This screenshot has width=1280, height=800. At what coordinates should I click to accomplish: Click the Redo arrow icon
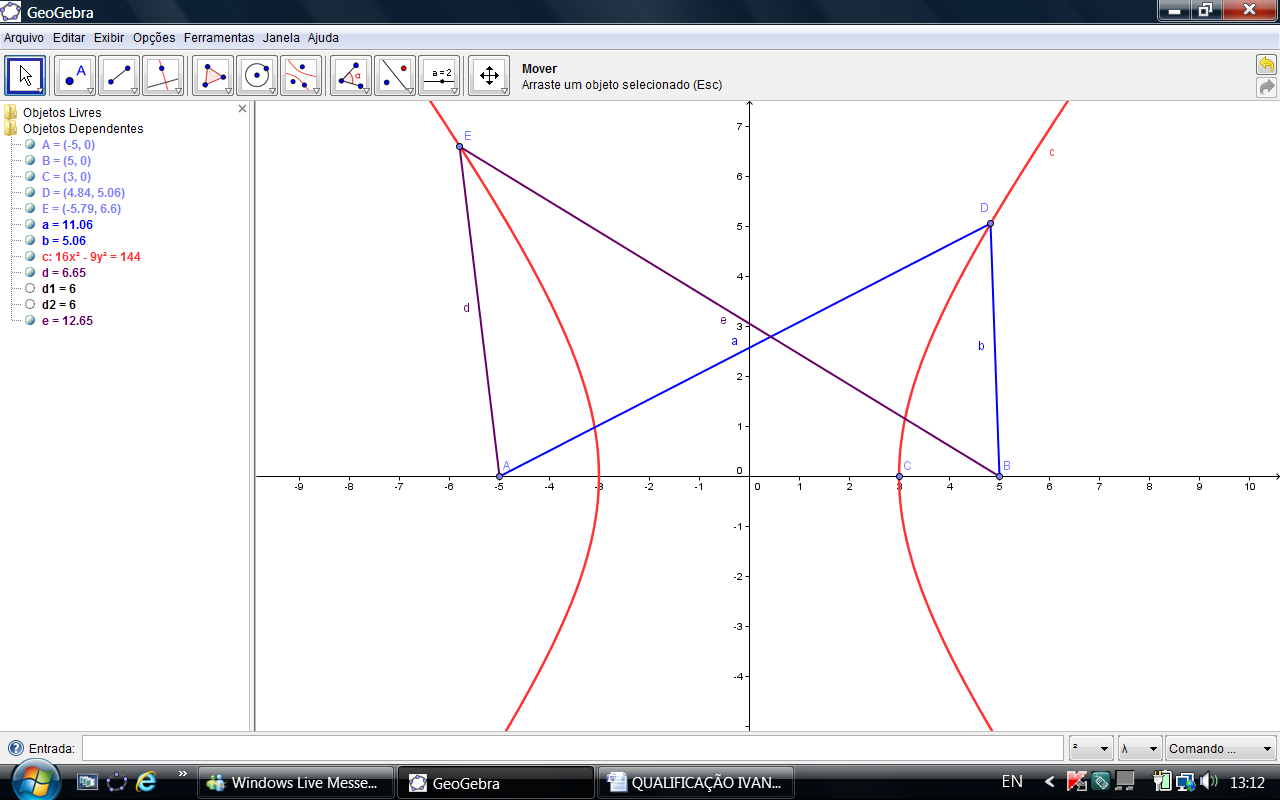pos(1267,88)
